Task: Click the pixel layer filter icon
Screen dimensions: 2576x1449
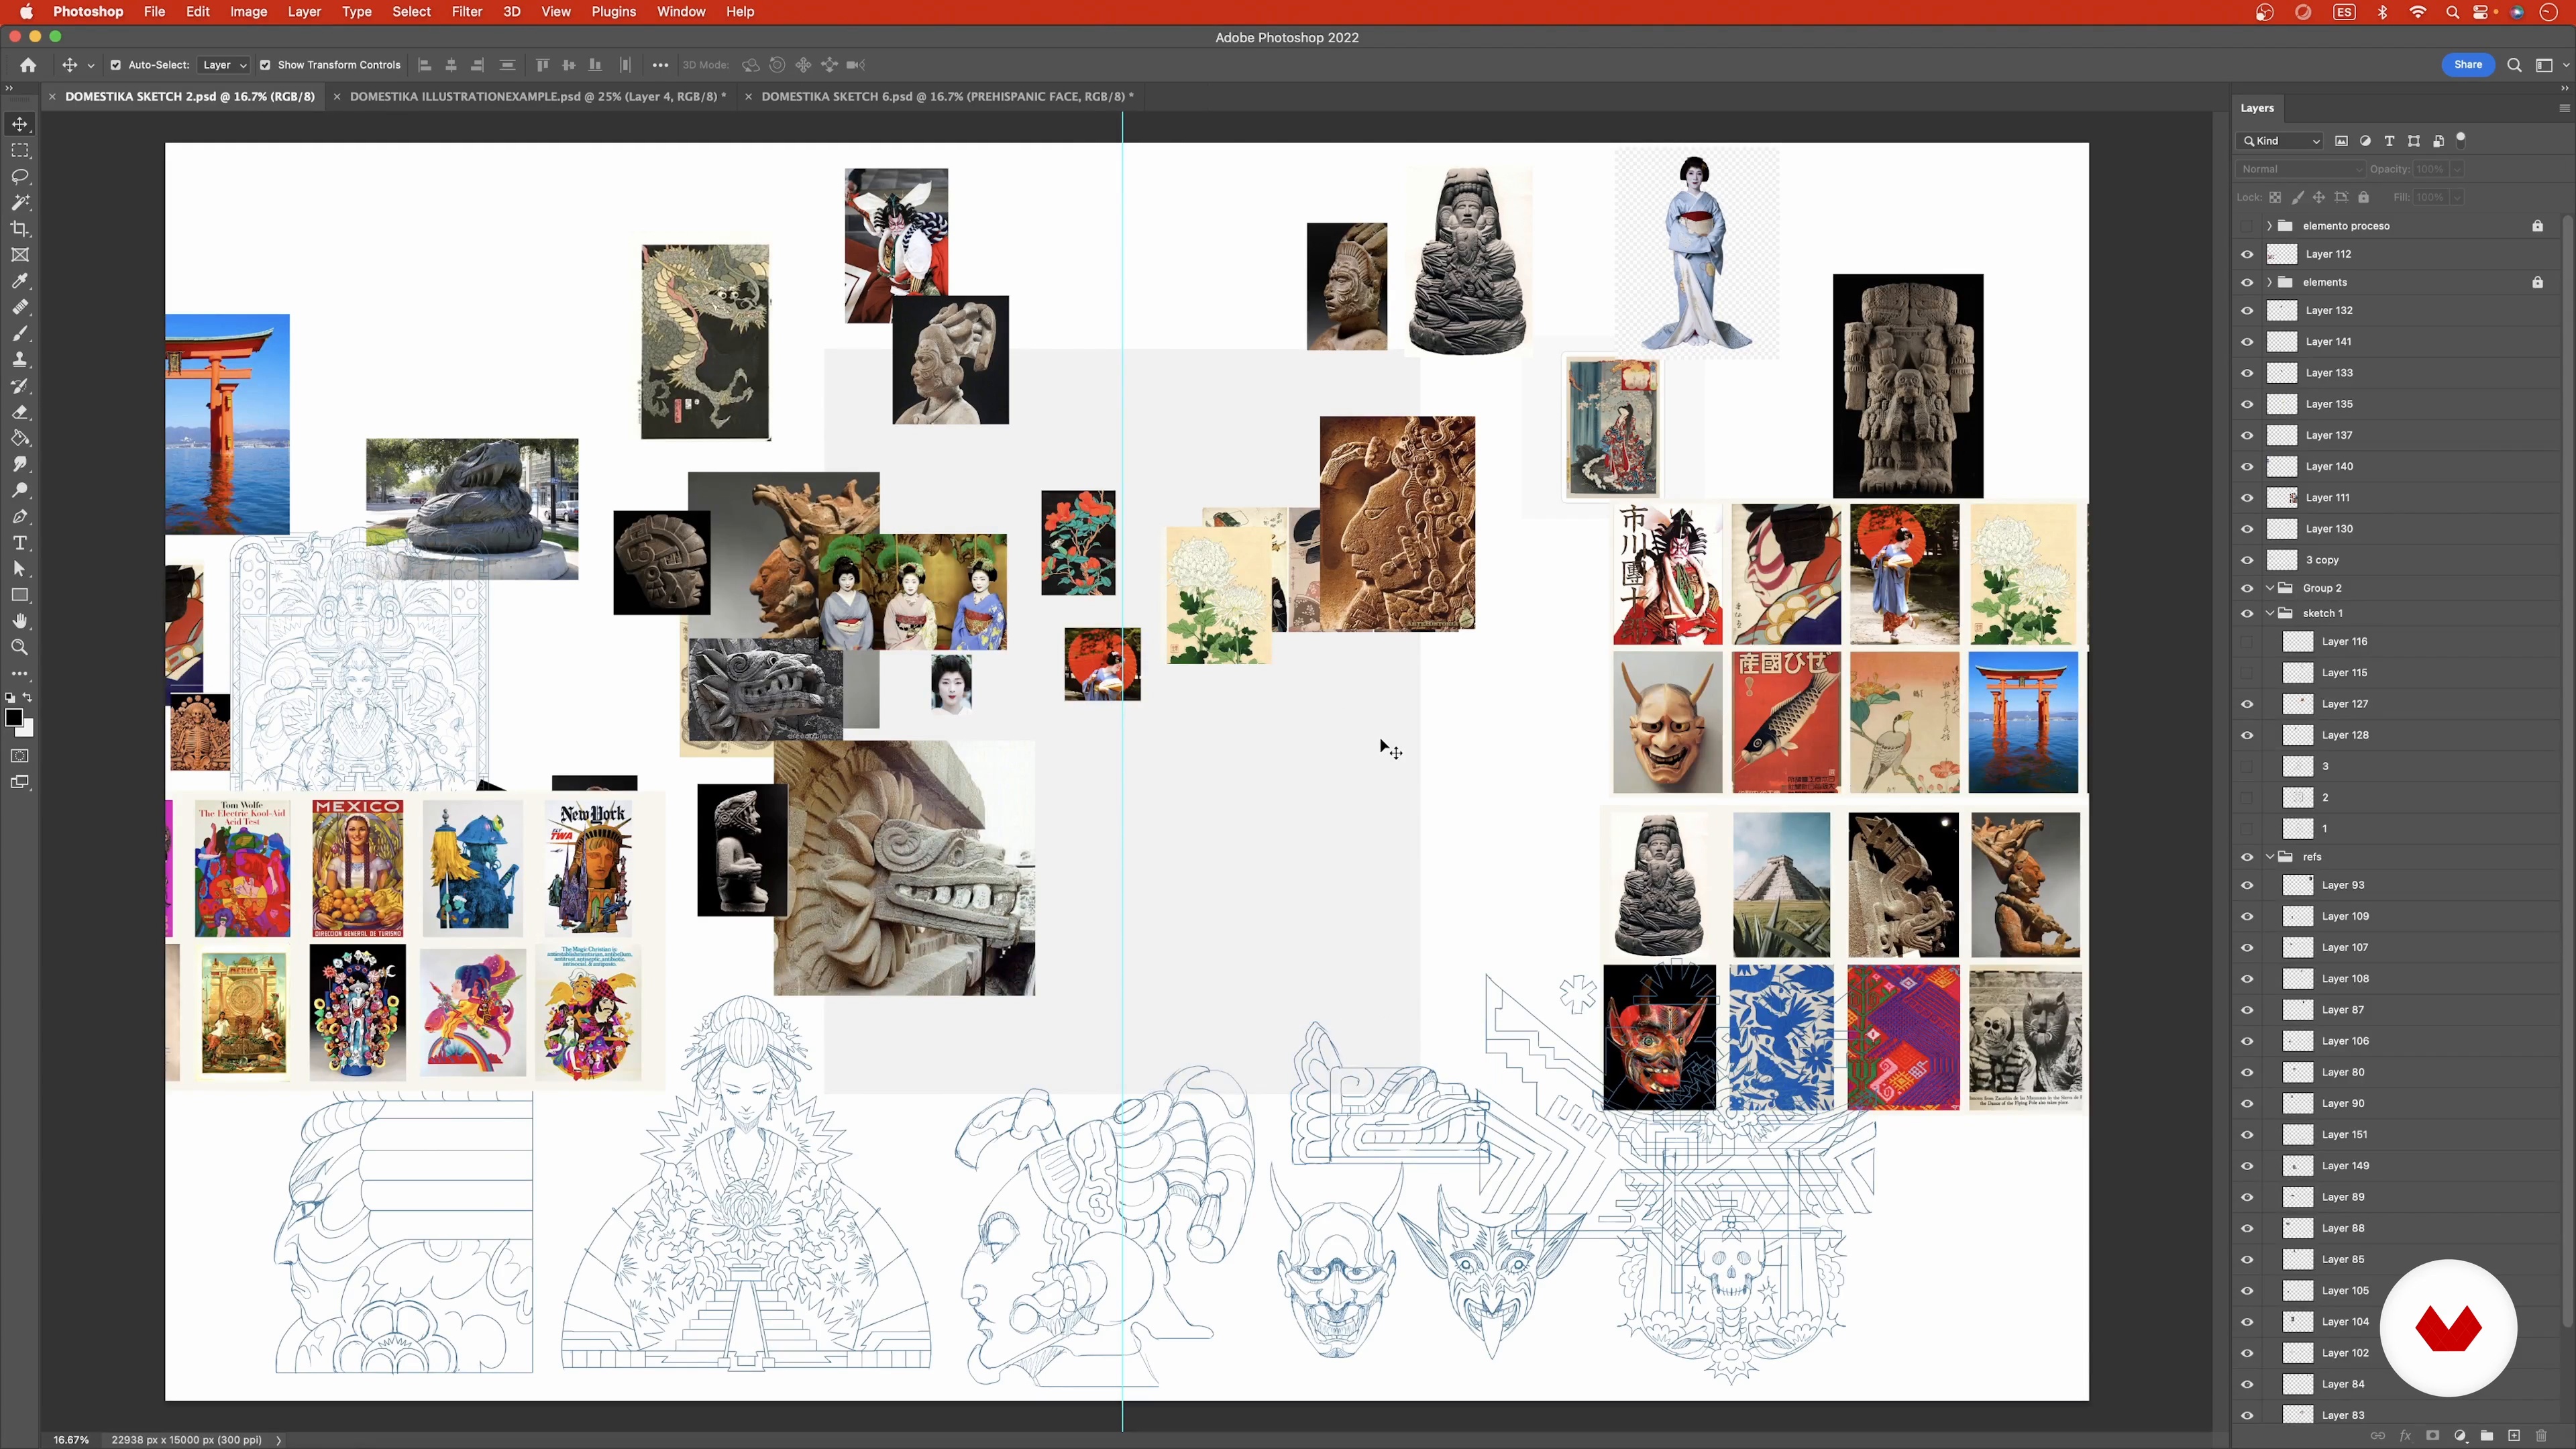Action: tap(2341, 141)
